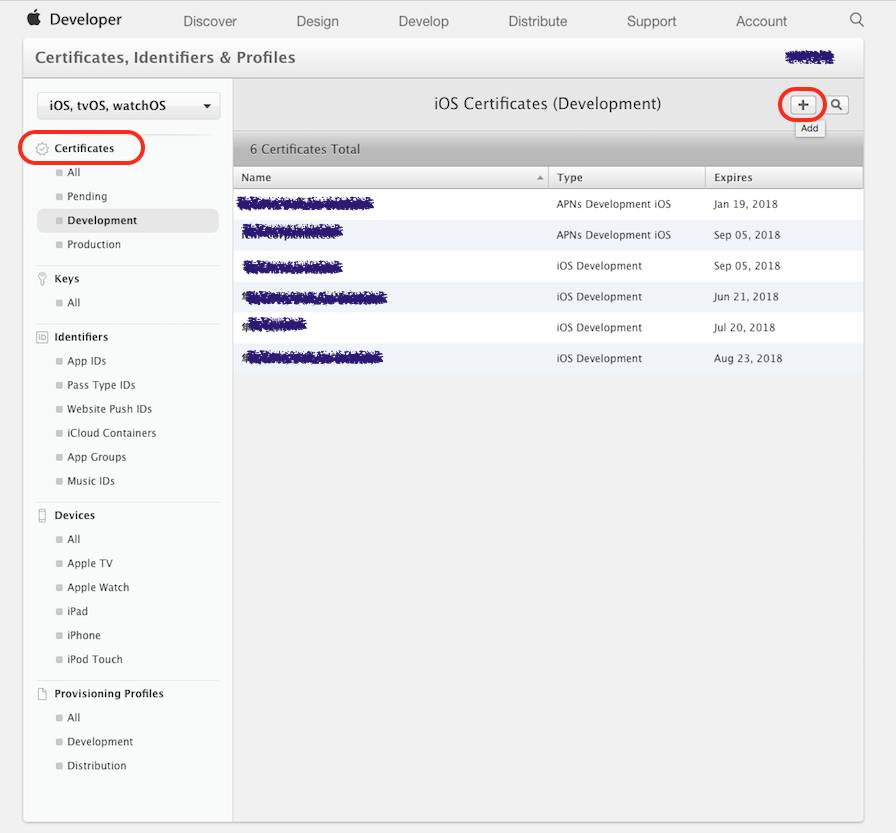Viewport: 896px width, 833px height.
Task: Open Support in top navigation
Action: tap(651, 21)
